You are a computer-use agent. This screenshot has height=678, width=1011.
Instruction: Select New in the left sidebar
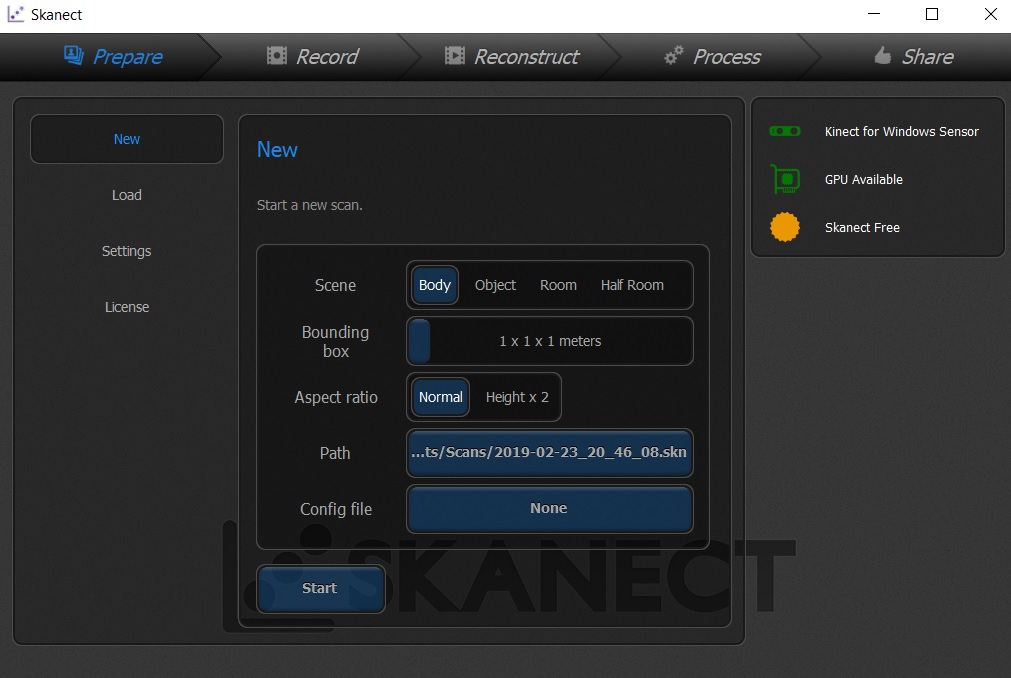127,139
